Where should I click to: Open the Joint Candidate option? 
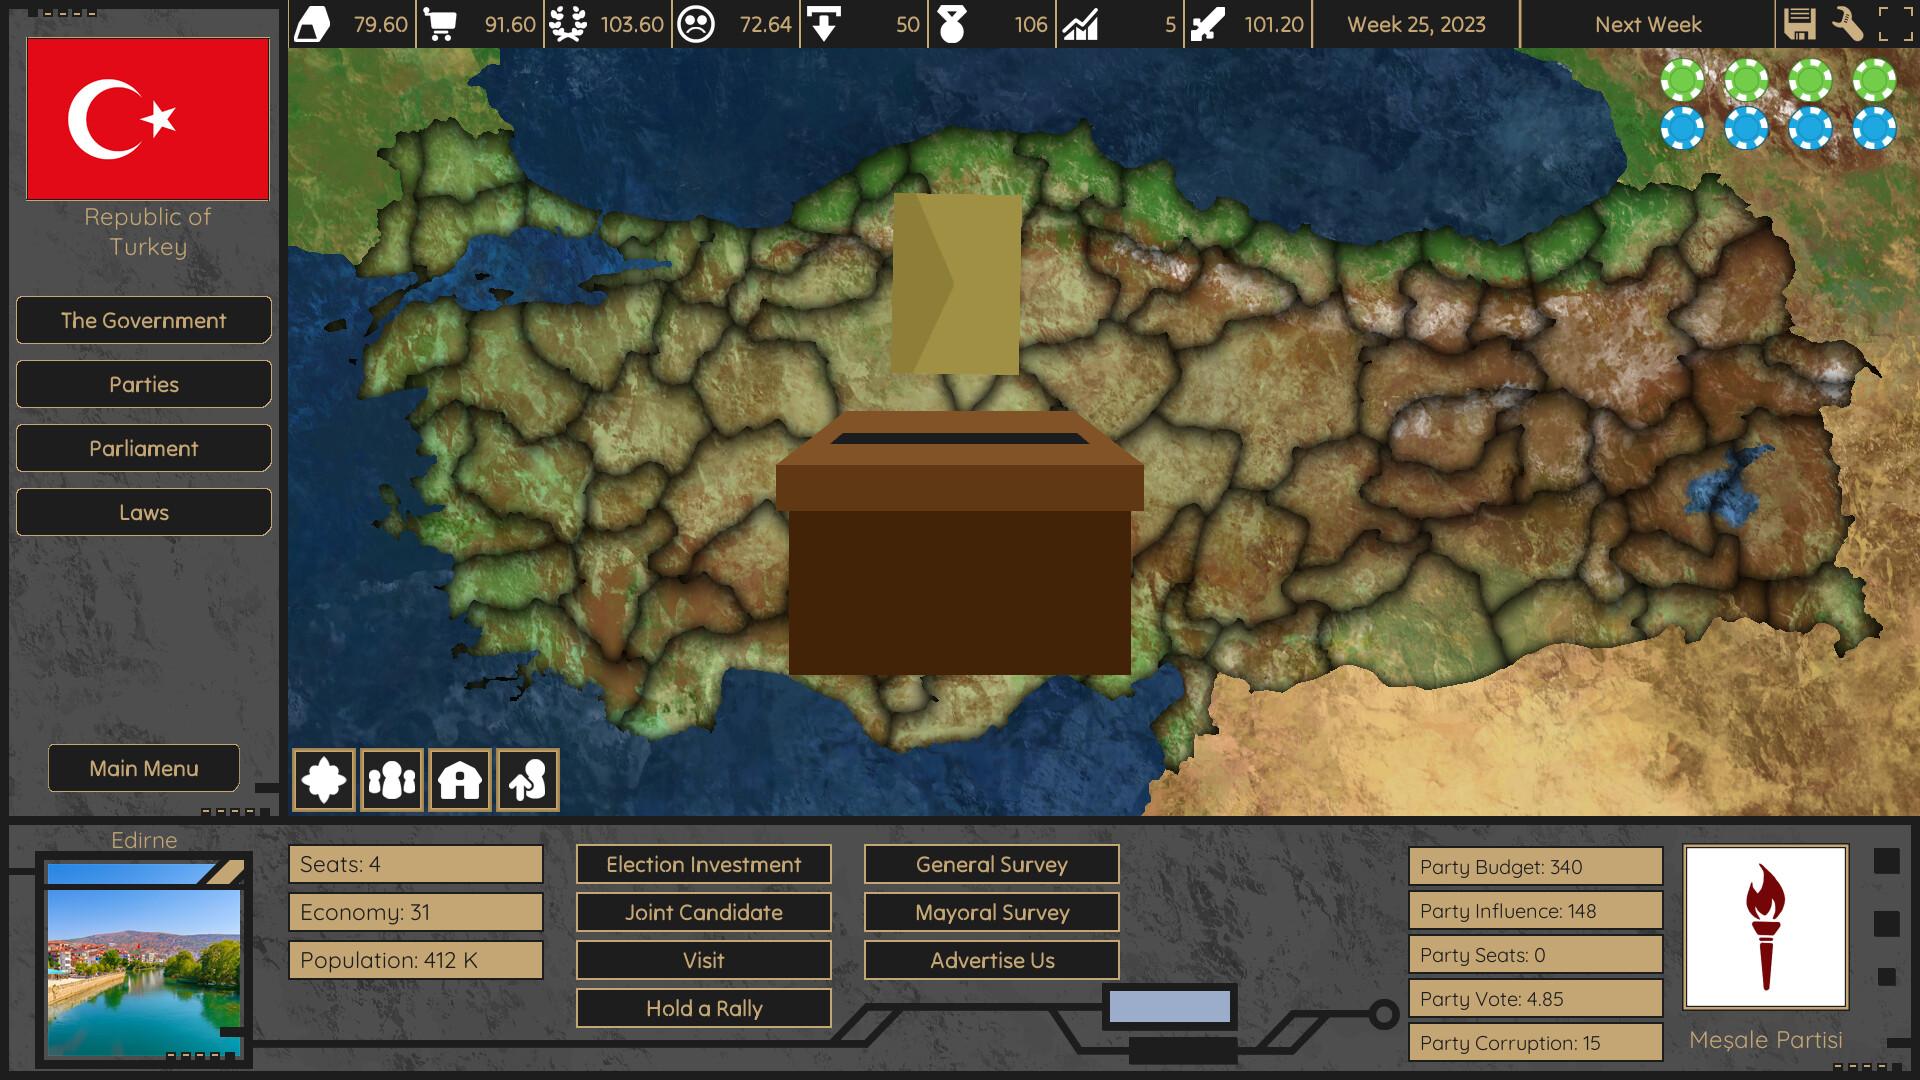703,912
